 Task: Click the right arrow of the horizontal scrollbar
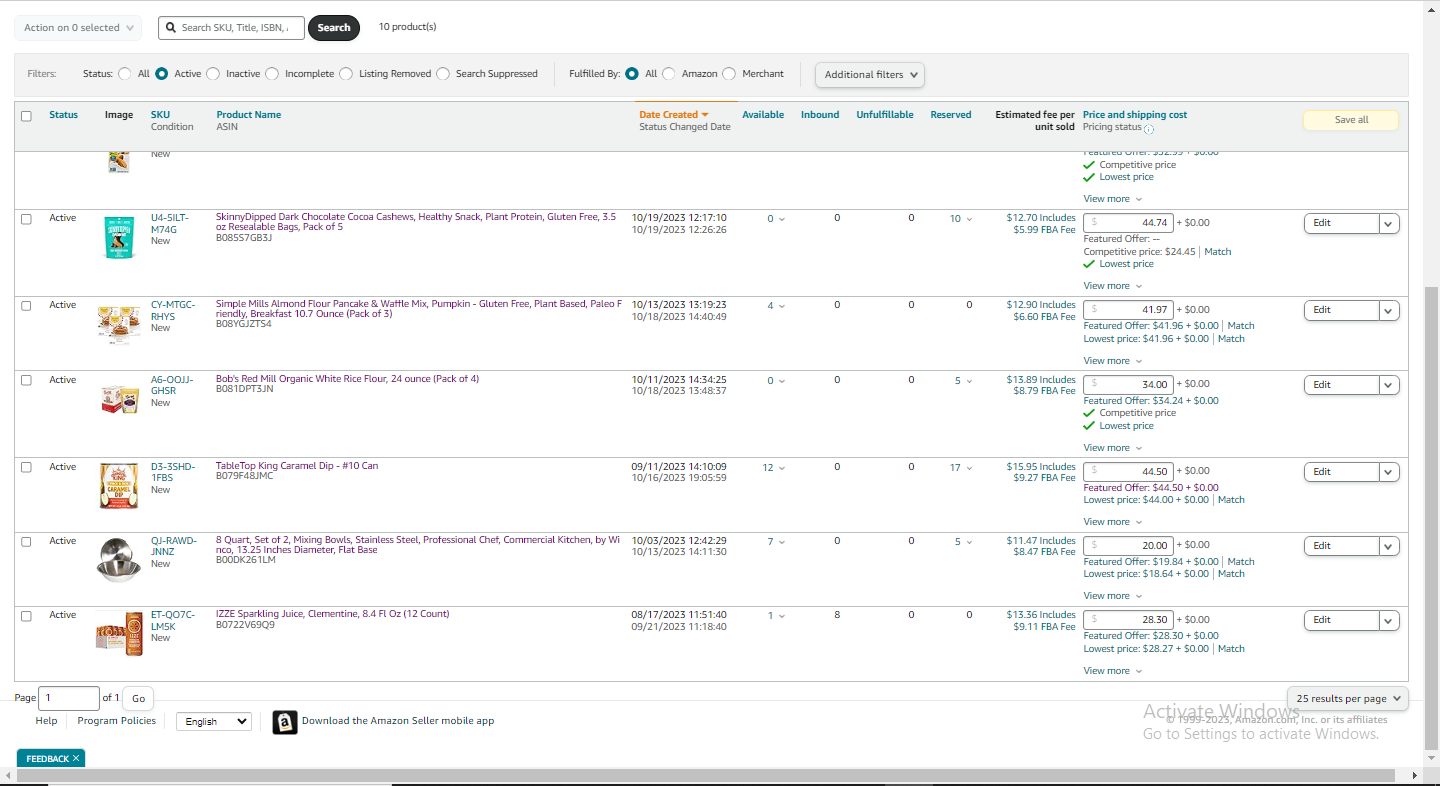tap(1416, 776)
